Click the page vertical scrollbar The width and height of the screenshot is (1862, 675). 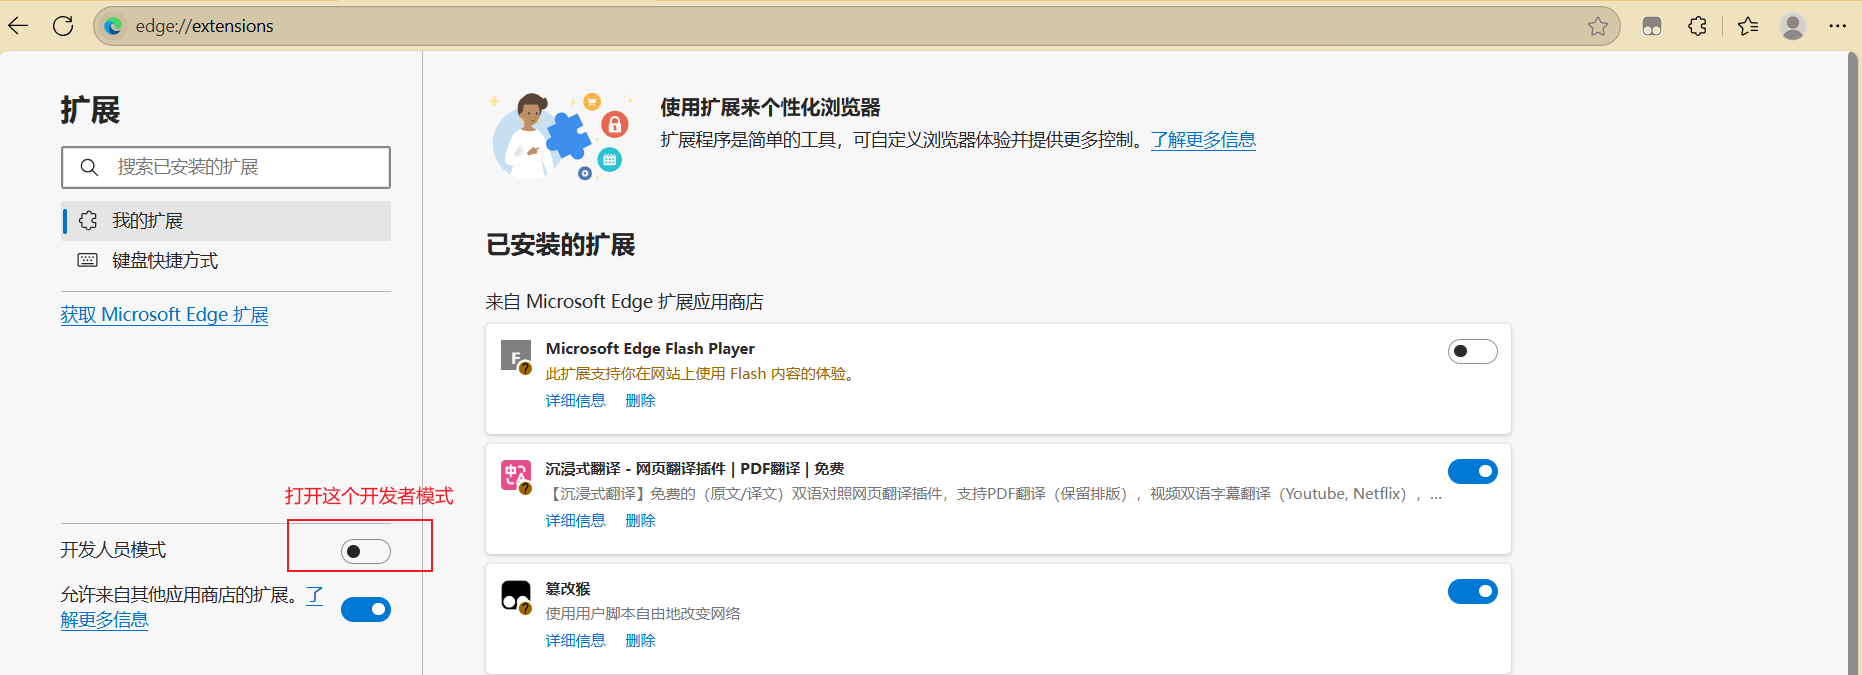(1852, 363)
